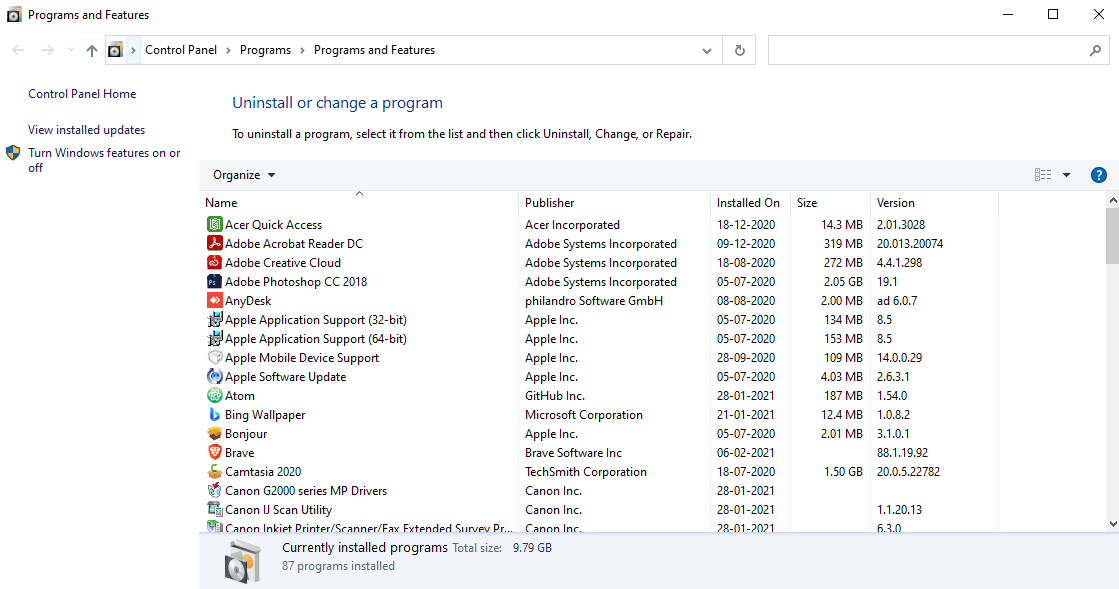The width and height of the screenshot is (1119, 589).
Task: Click the AnyDesk program icon
Action: [x=214, y=301]
